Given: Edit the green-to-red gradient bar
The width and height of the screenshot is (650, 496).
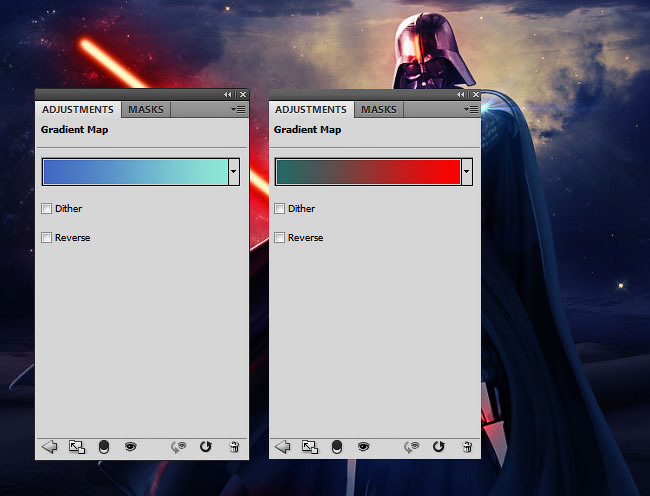Looking at the screenshot, I should [369, 172].
